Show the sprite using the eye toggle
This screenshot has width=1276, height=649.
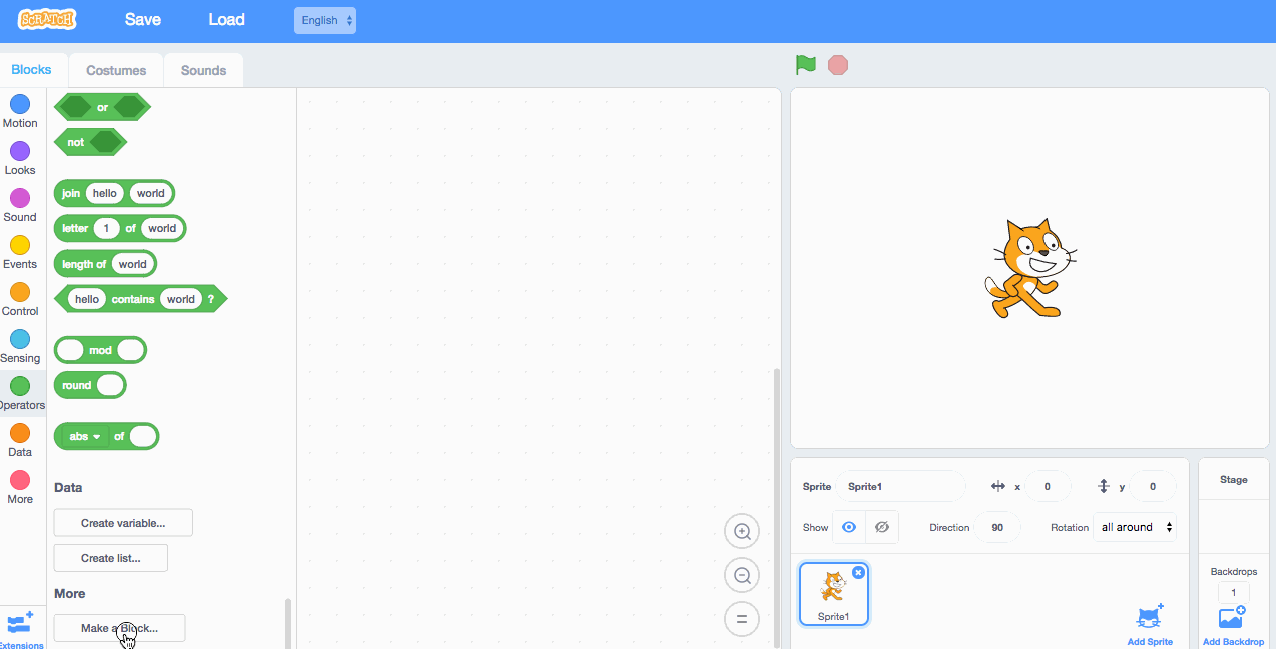pyautogui.click(x=848, y=527)
